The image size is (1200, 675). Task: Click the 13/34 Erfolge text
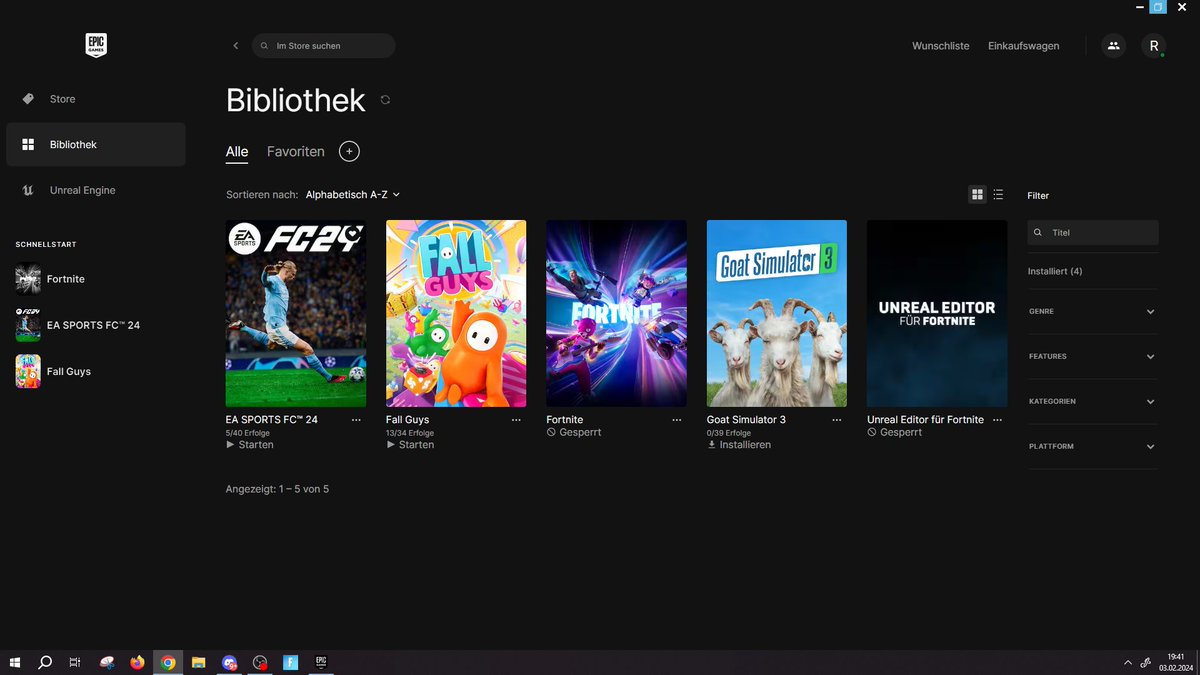[x=410, y=433]
